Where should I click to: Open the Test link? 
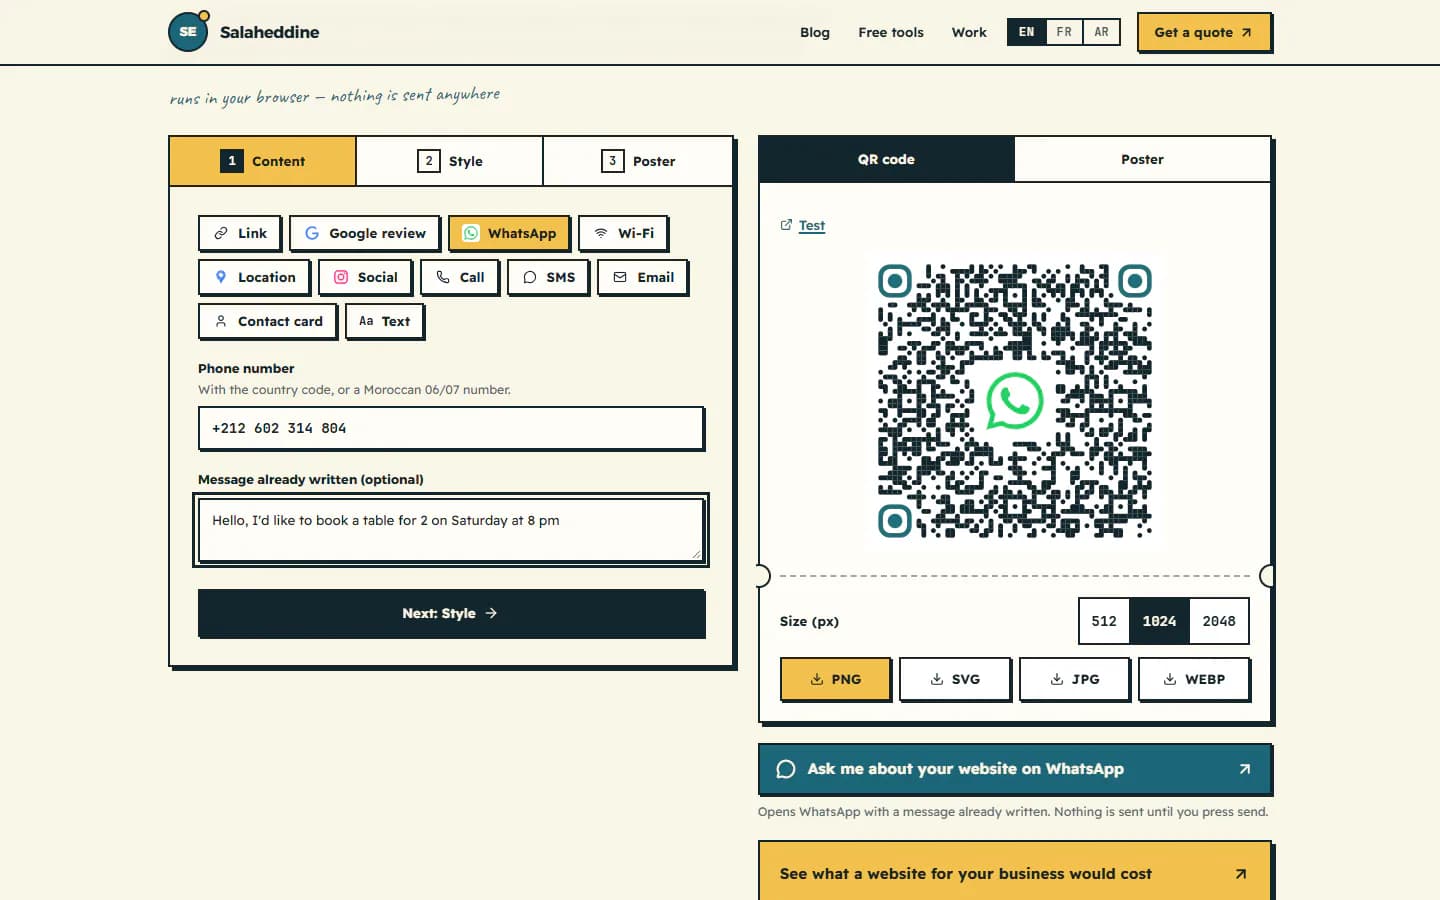pyautogui.click(x=803, y=225)
